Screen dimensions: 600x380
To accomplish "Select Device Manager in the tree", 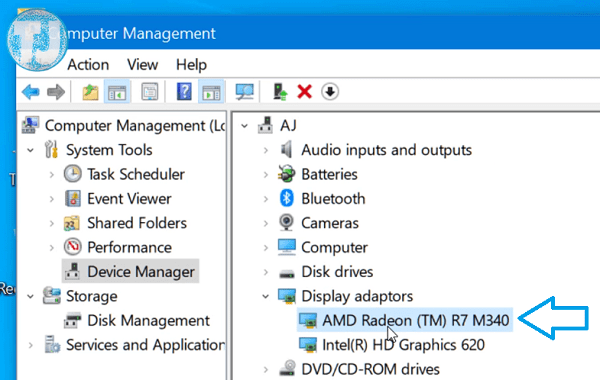I will click(141, 272).
